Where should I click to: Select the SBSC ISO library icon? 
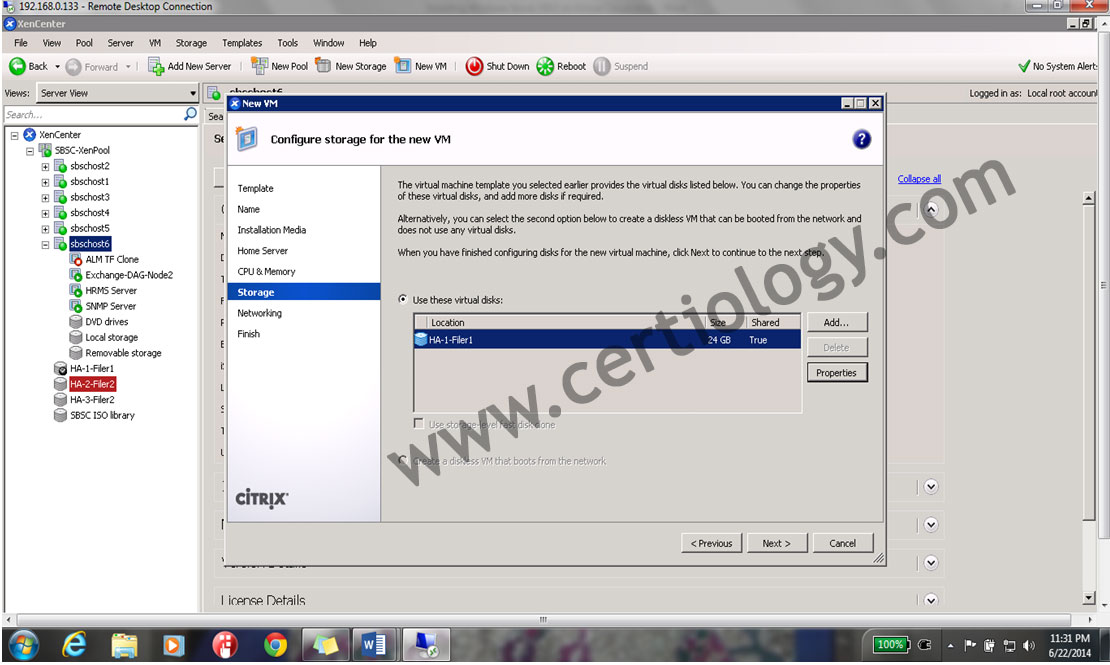point(60,415)
